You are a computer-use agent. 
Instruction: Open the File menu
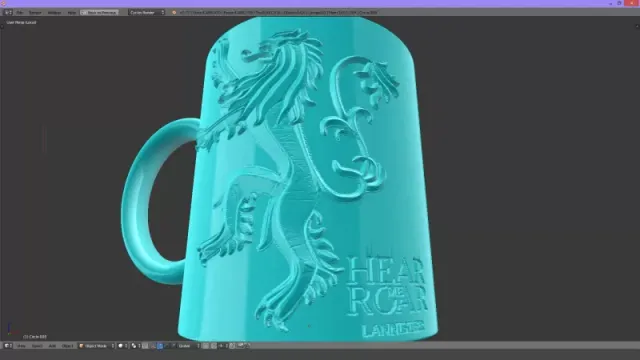pos(20,13)
